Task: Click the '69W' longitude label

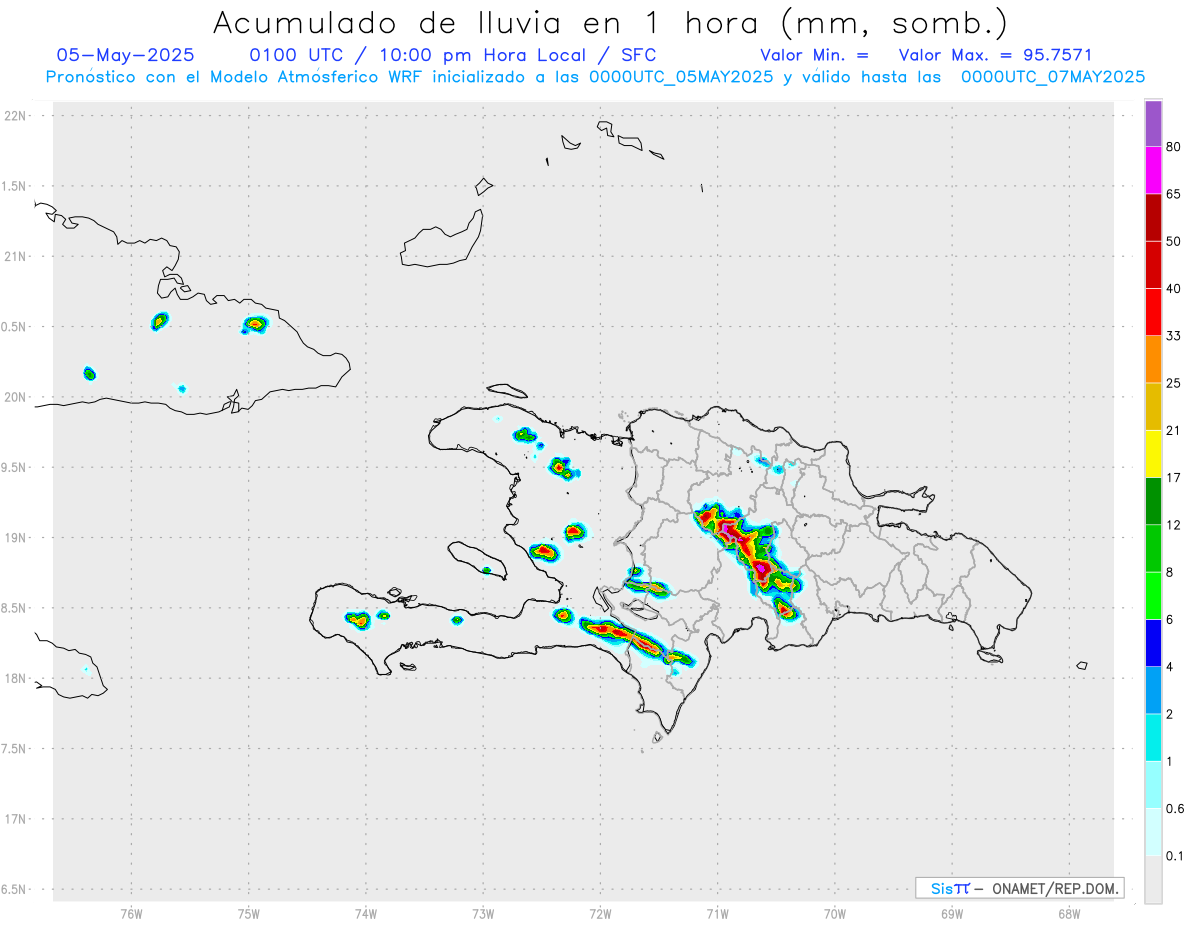Action: click(952, 913)
